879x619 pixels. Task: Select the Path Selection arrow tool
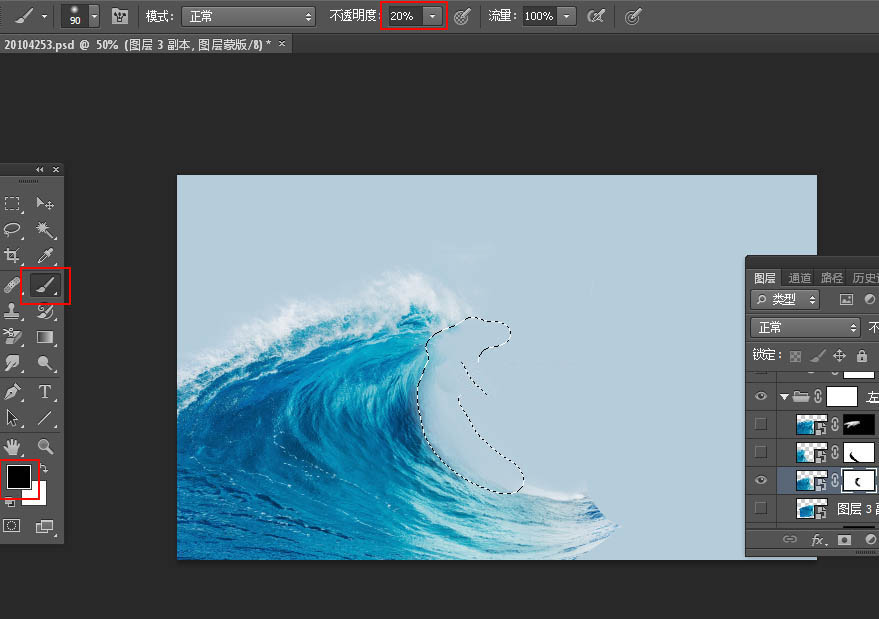[x=12, y=418]
